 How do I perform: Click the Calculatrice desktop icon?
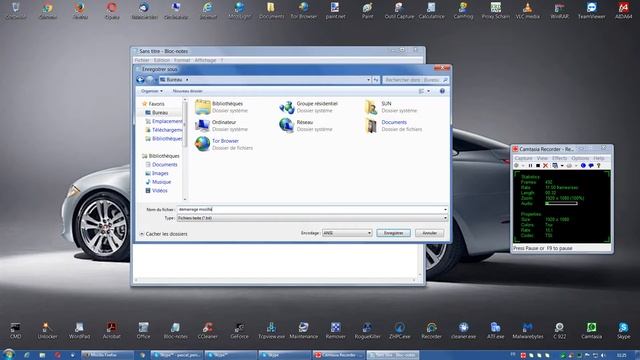(x=431, y=11)
